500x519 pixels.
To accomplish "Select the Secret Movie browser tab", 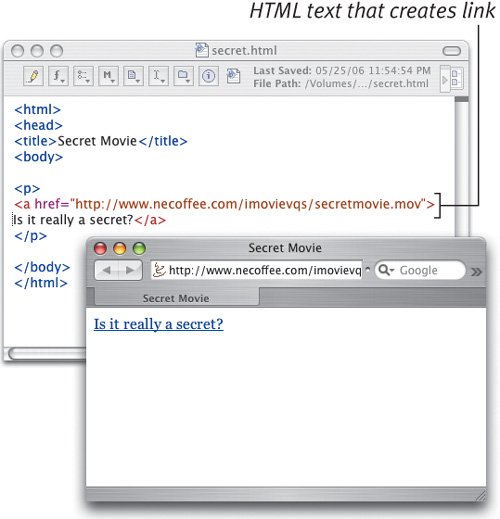I will 177,298.
